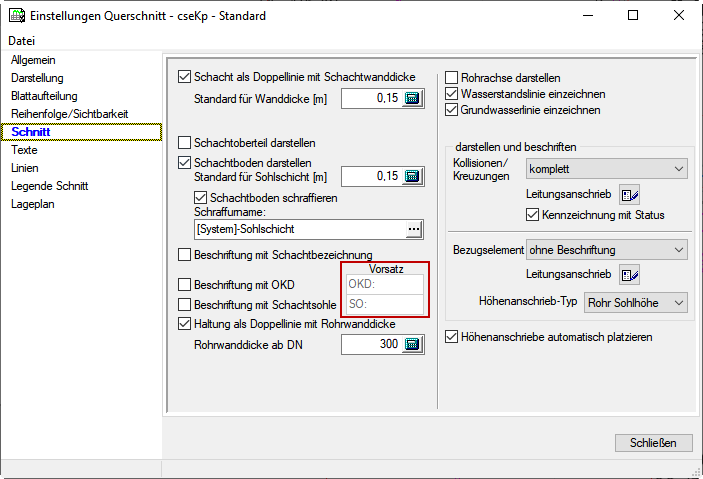Switch to Darstellung settings page

point(37,78)
